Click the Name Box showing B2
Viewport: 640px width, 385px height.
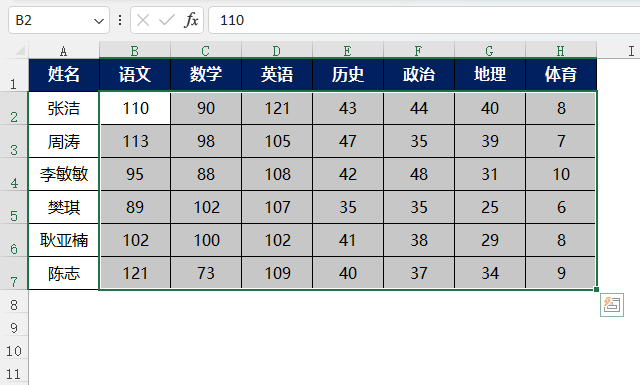(59, 20)
